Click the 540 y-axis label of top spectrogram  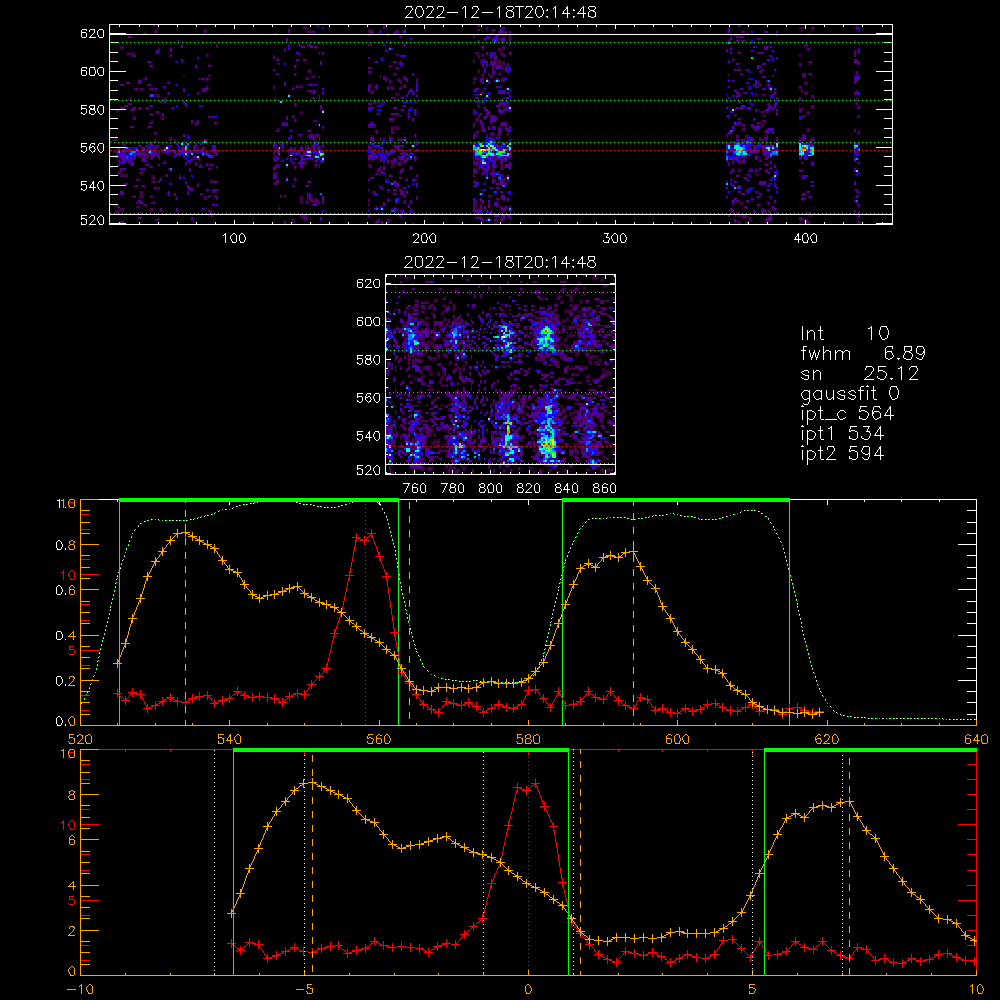[92, 186]
